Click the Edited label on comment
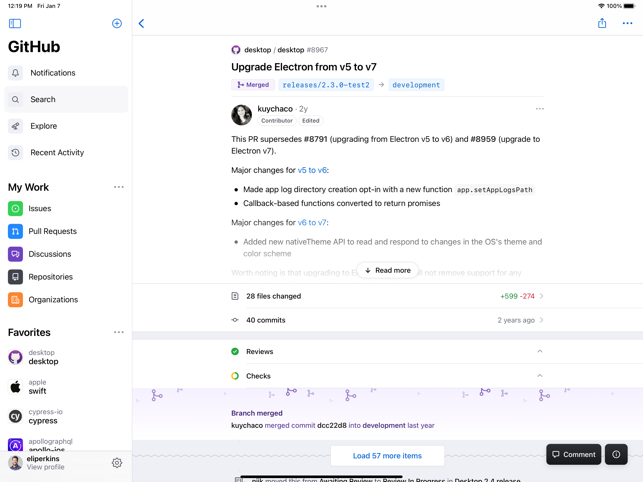Screen dimensions: 643x482 click(310, 121)
